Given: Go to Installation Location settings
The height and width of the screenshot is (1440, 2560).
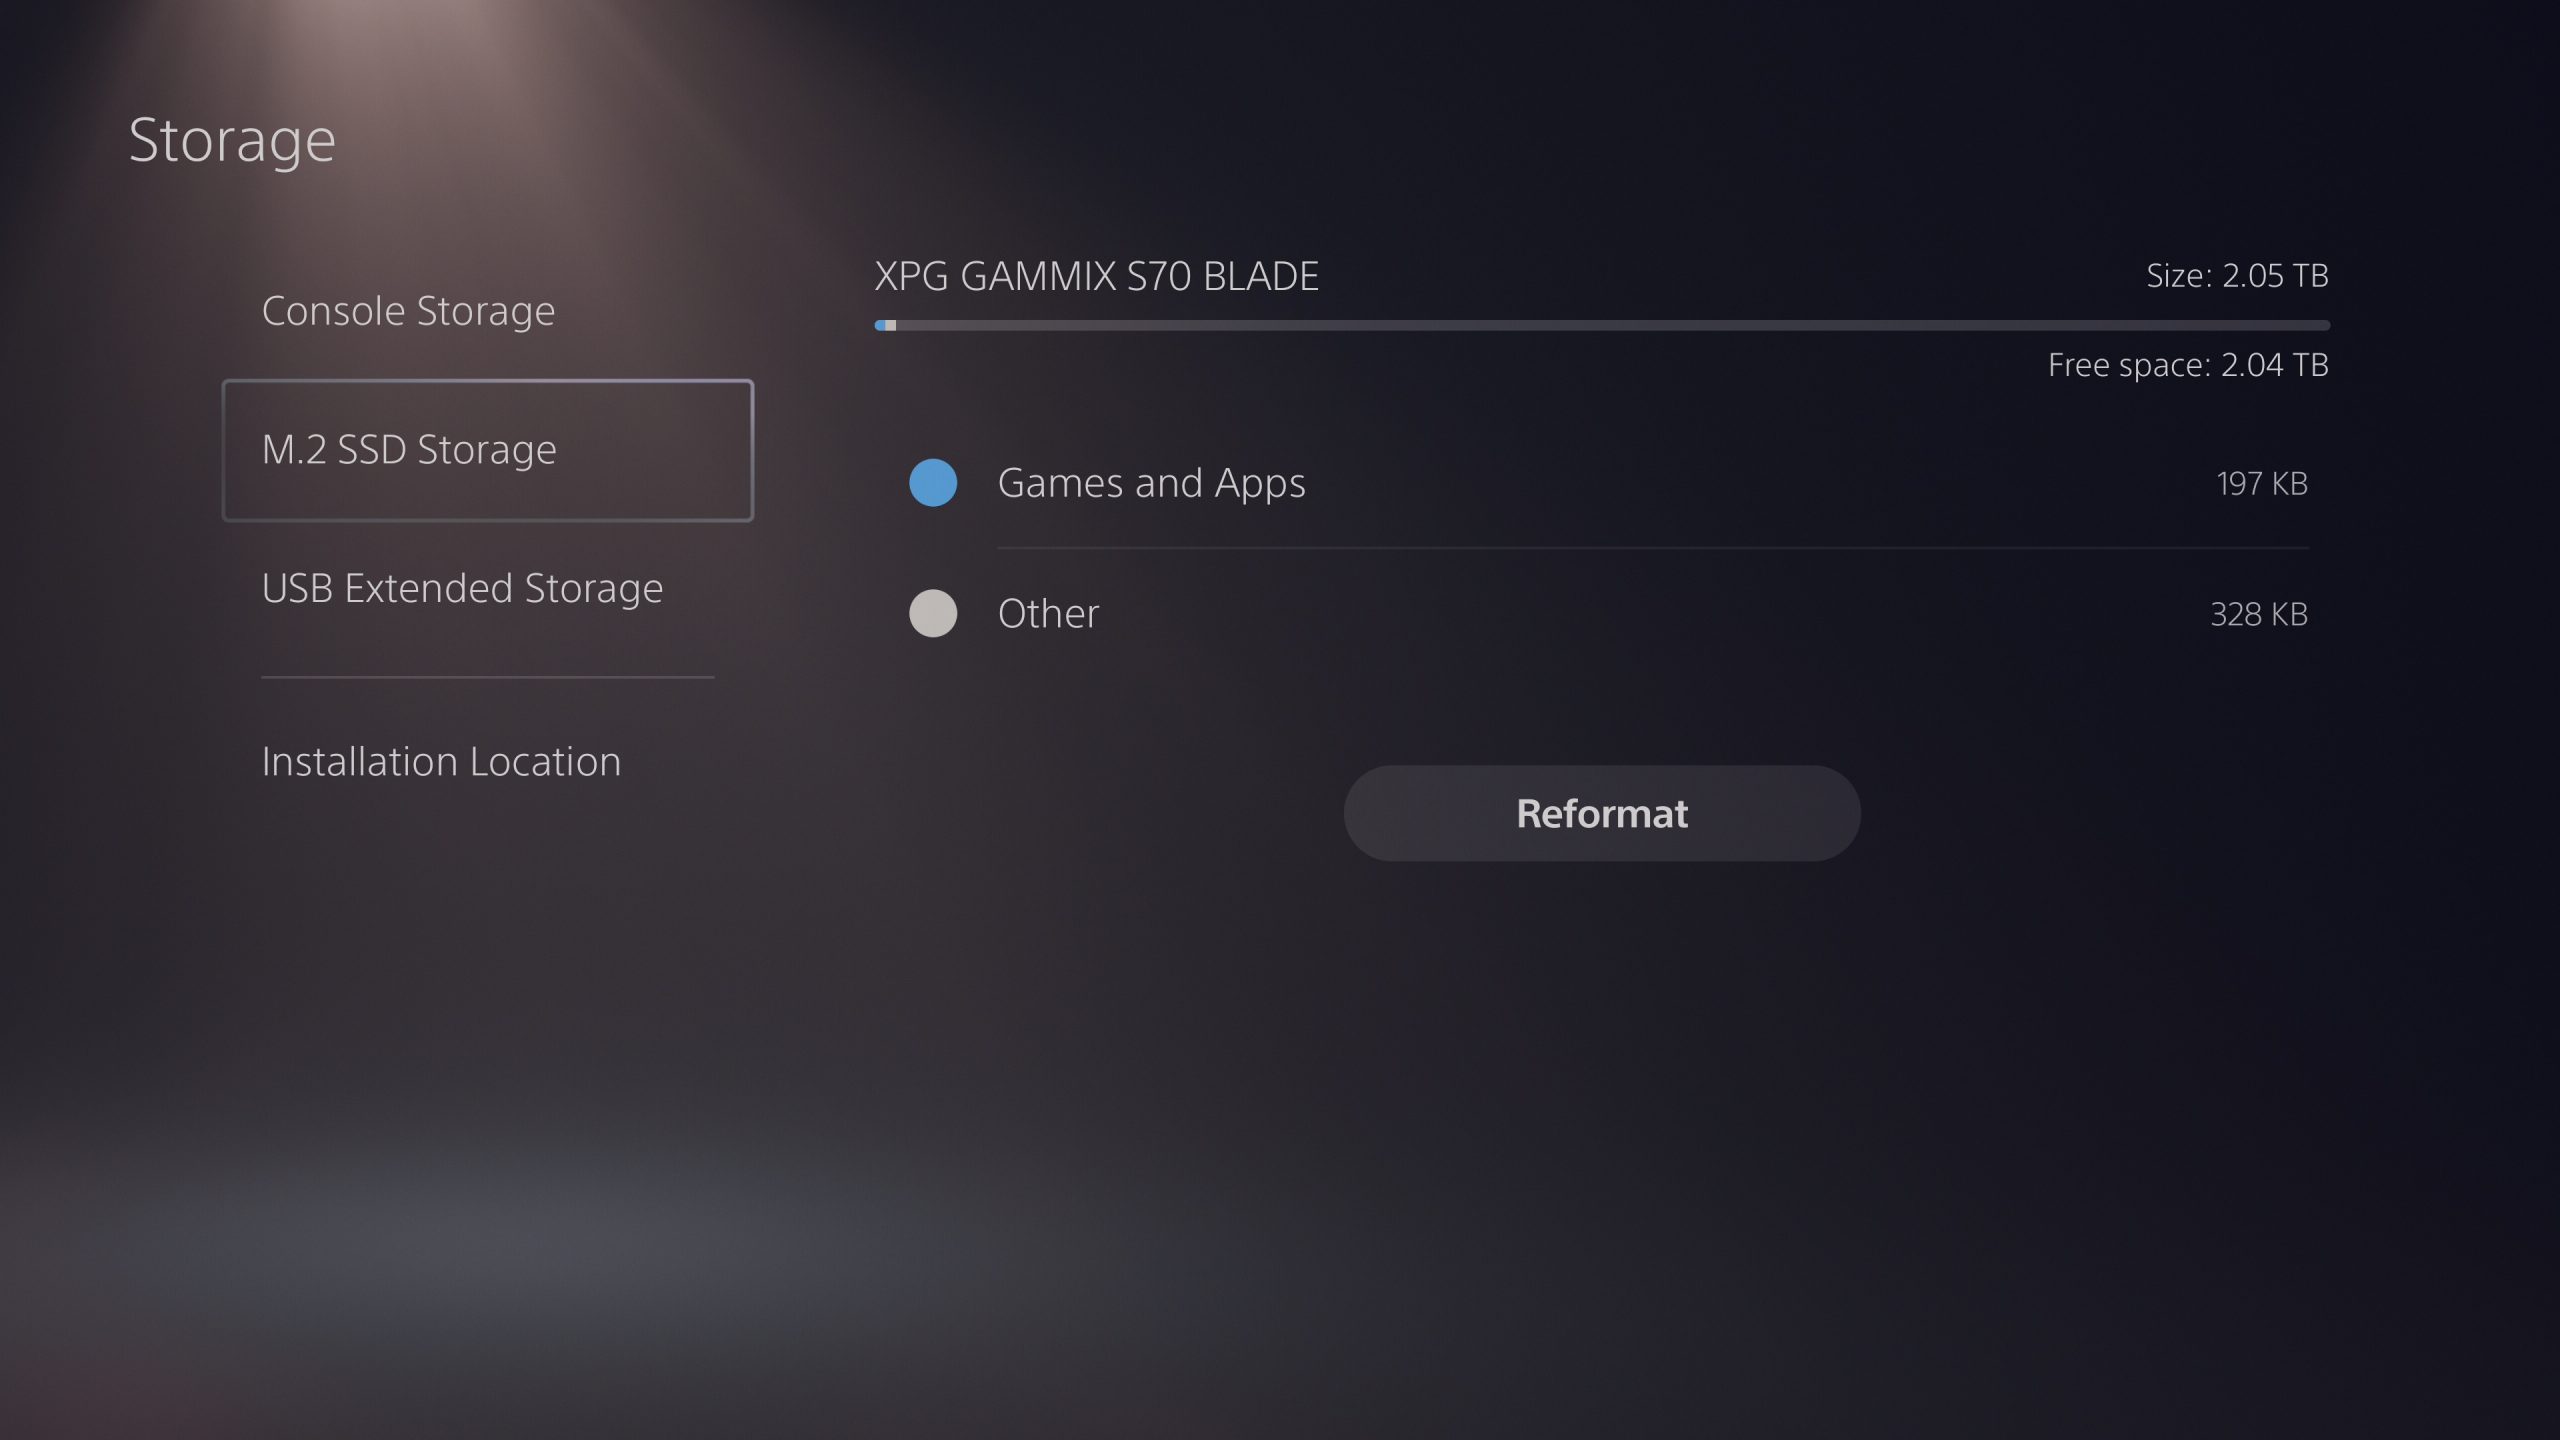Looking at the screenshot, I should tap(441, 762).
